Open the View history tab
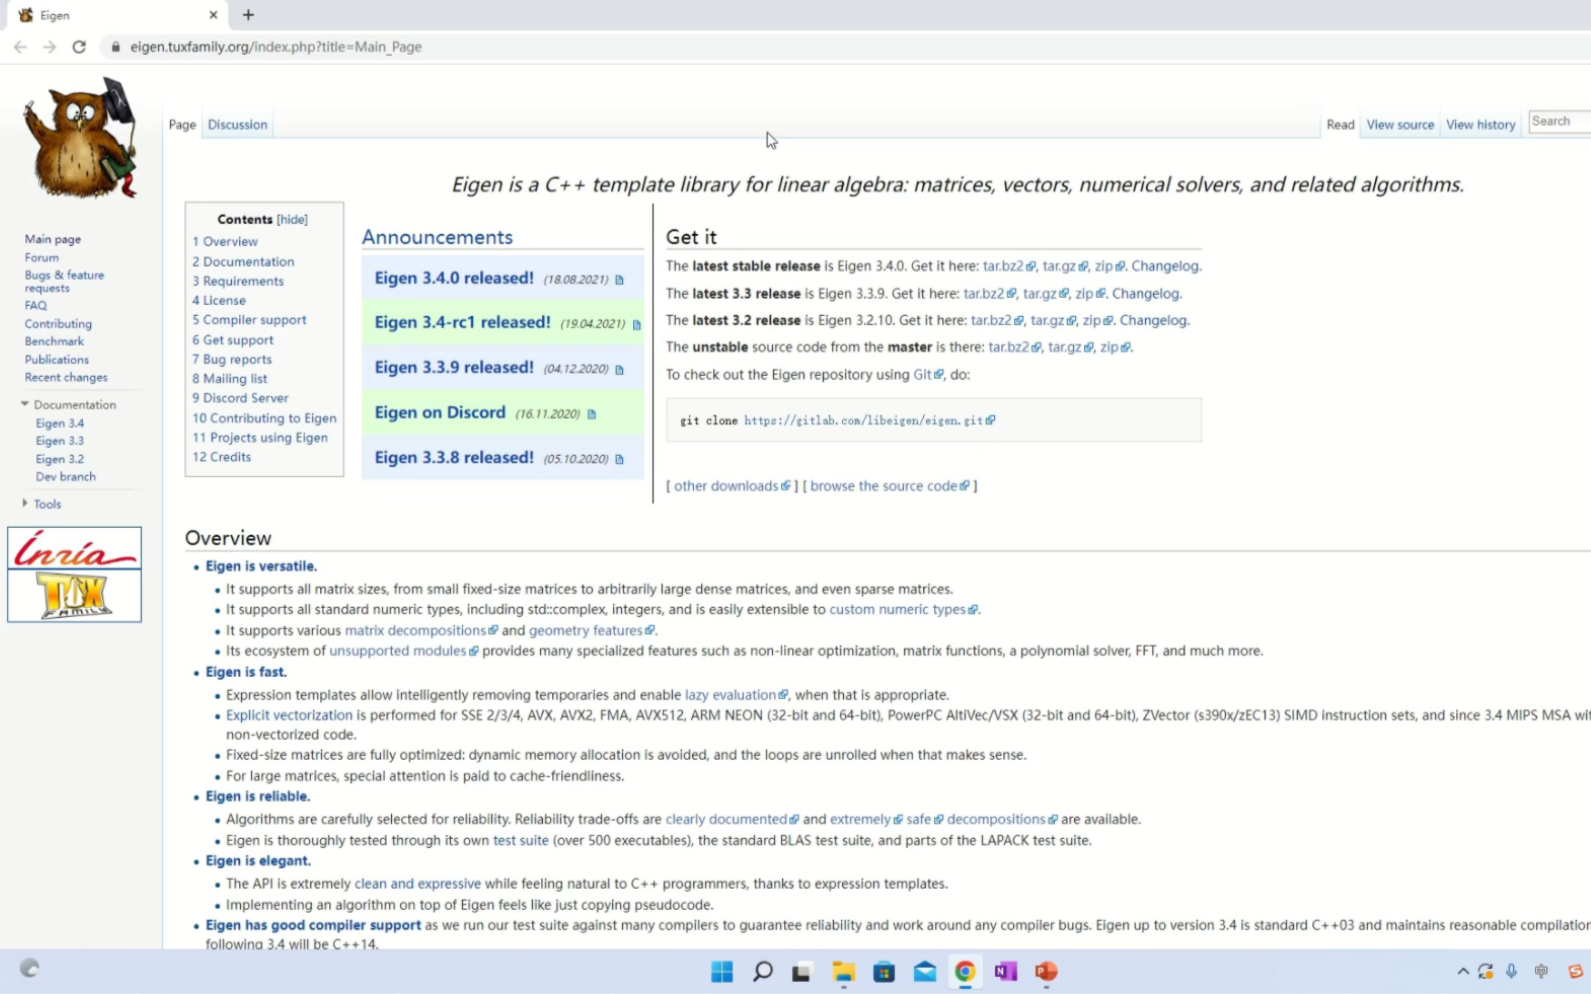1591x994 pixels. click(1481, 125)
